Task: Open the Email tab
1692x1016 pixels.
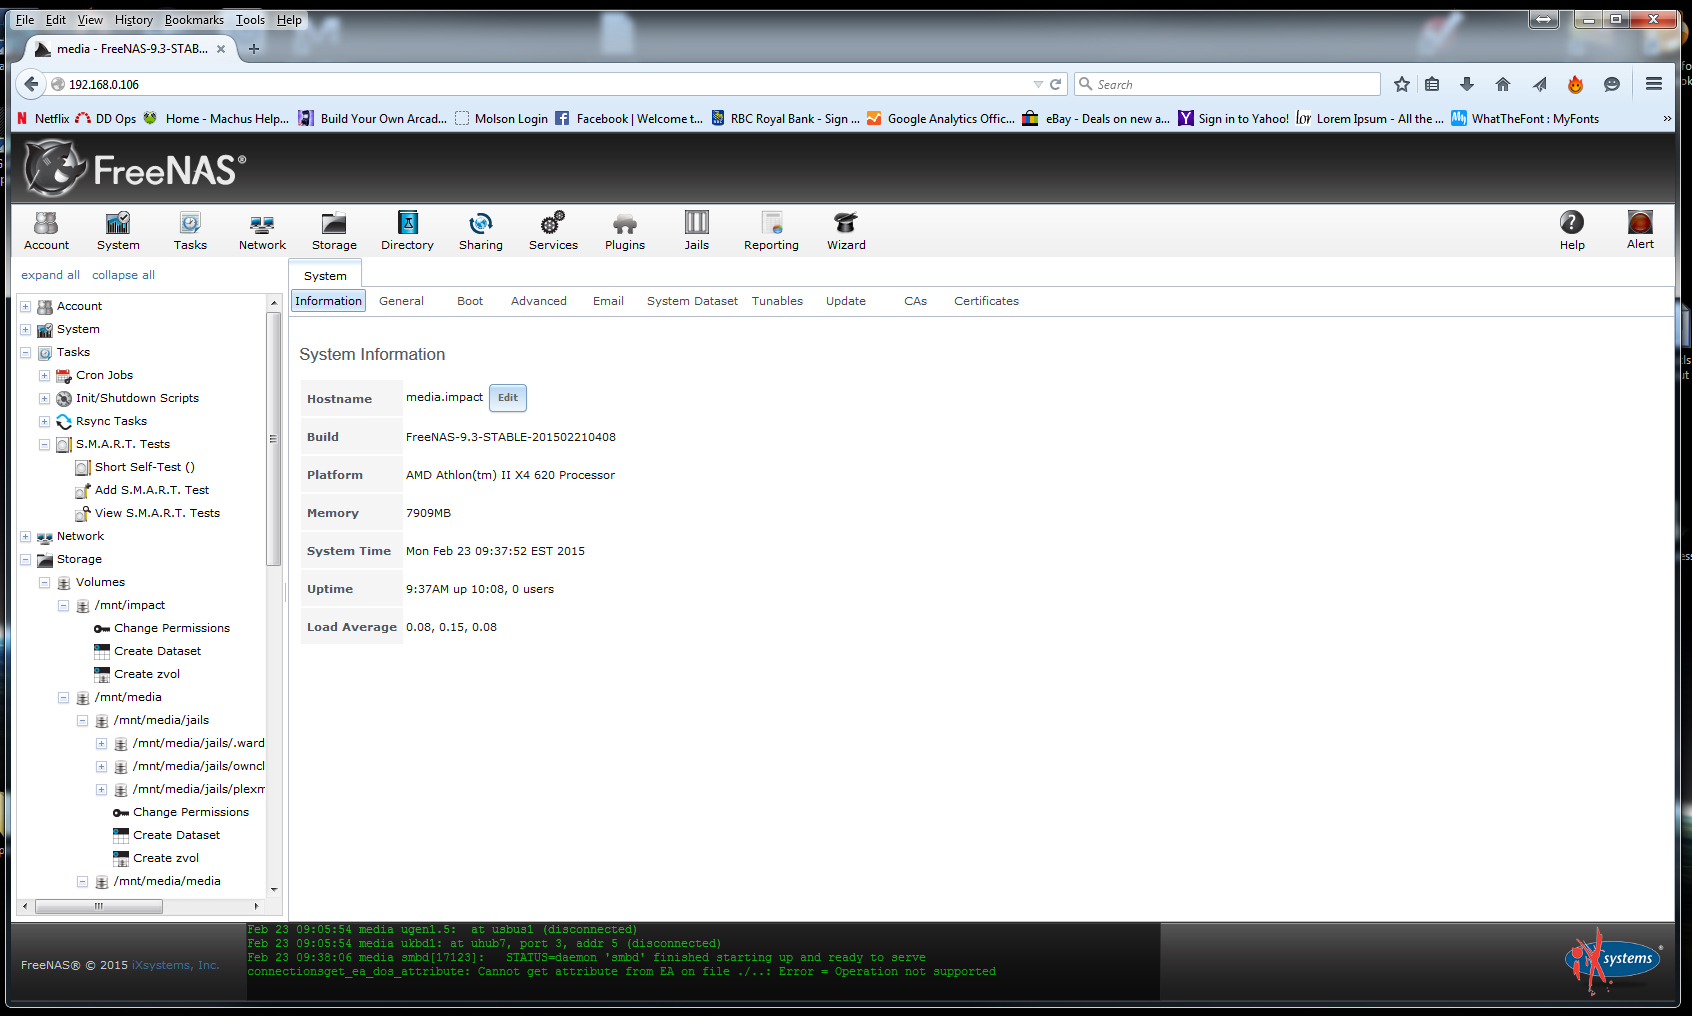Action: (x=608, y=301)
